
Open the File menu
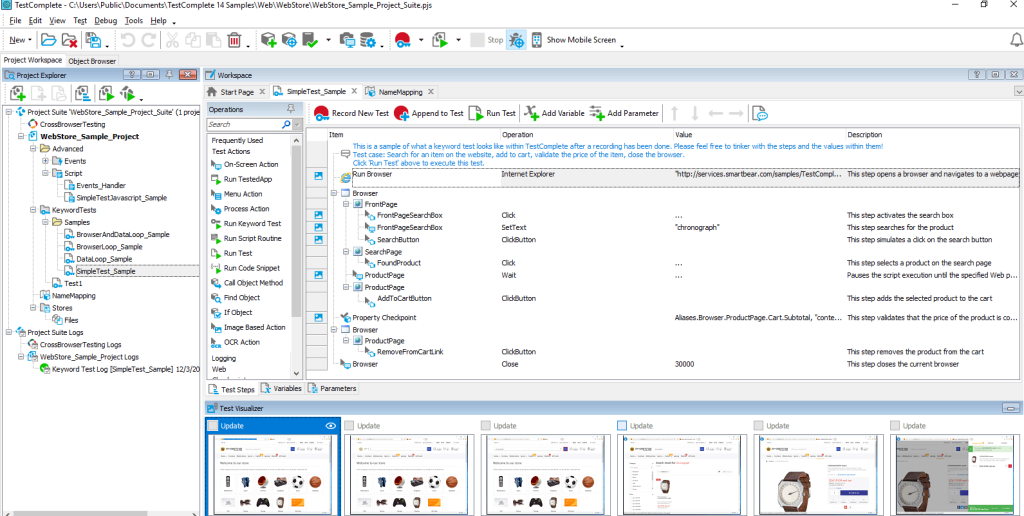[x=16, y=20]
